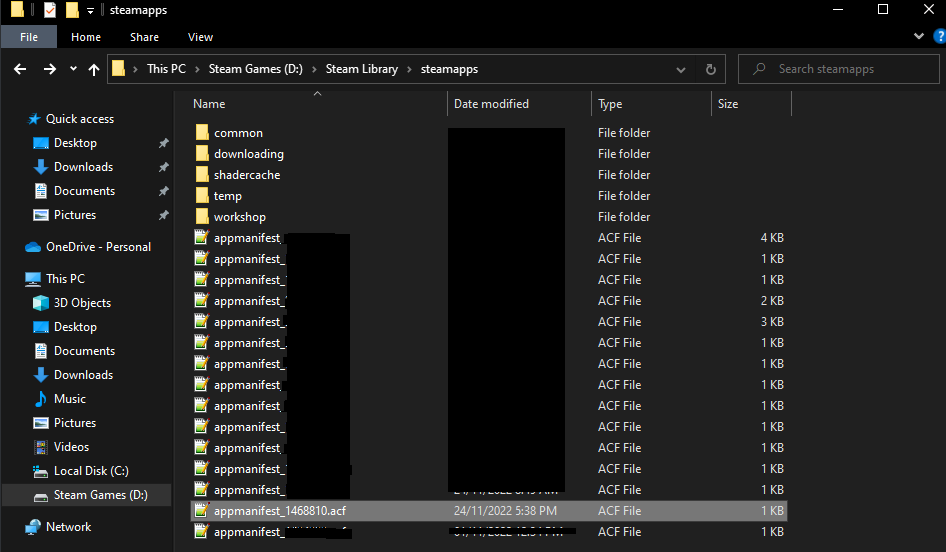Click the Forward navigation arrow
Screen dimensions: 946x552
(x=50, y=69)
